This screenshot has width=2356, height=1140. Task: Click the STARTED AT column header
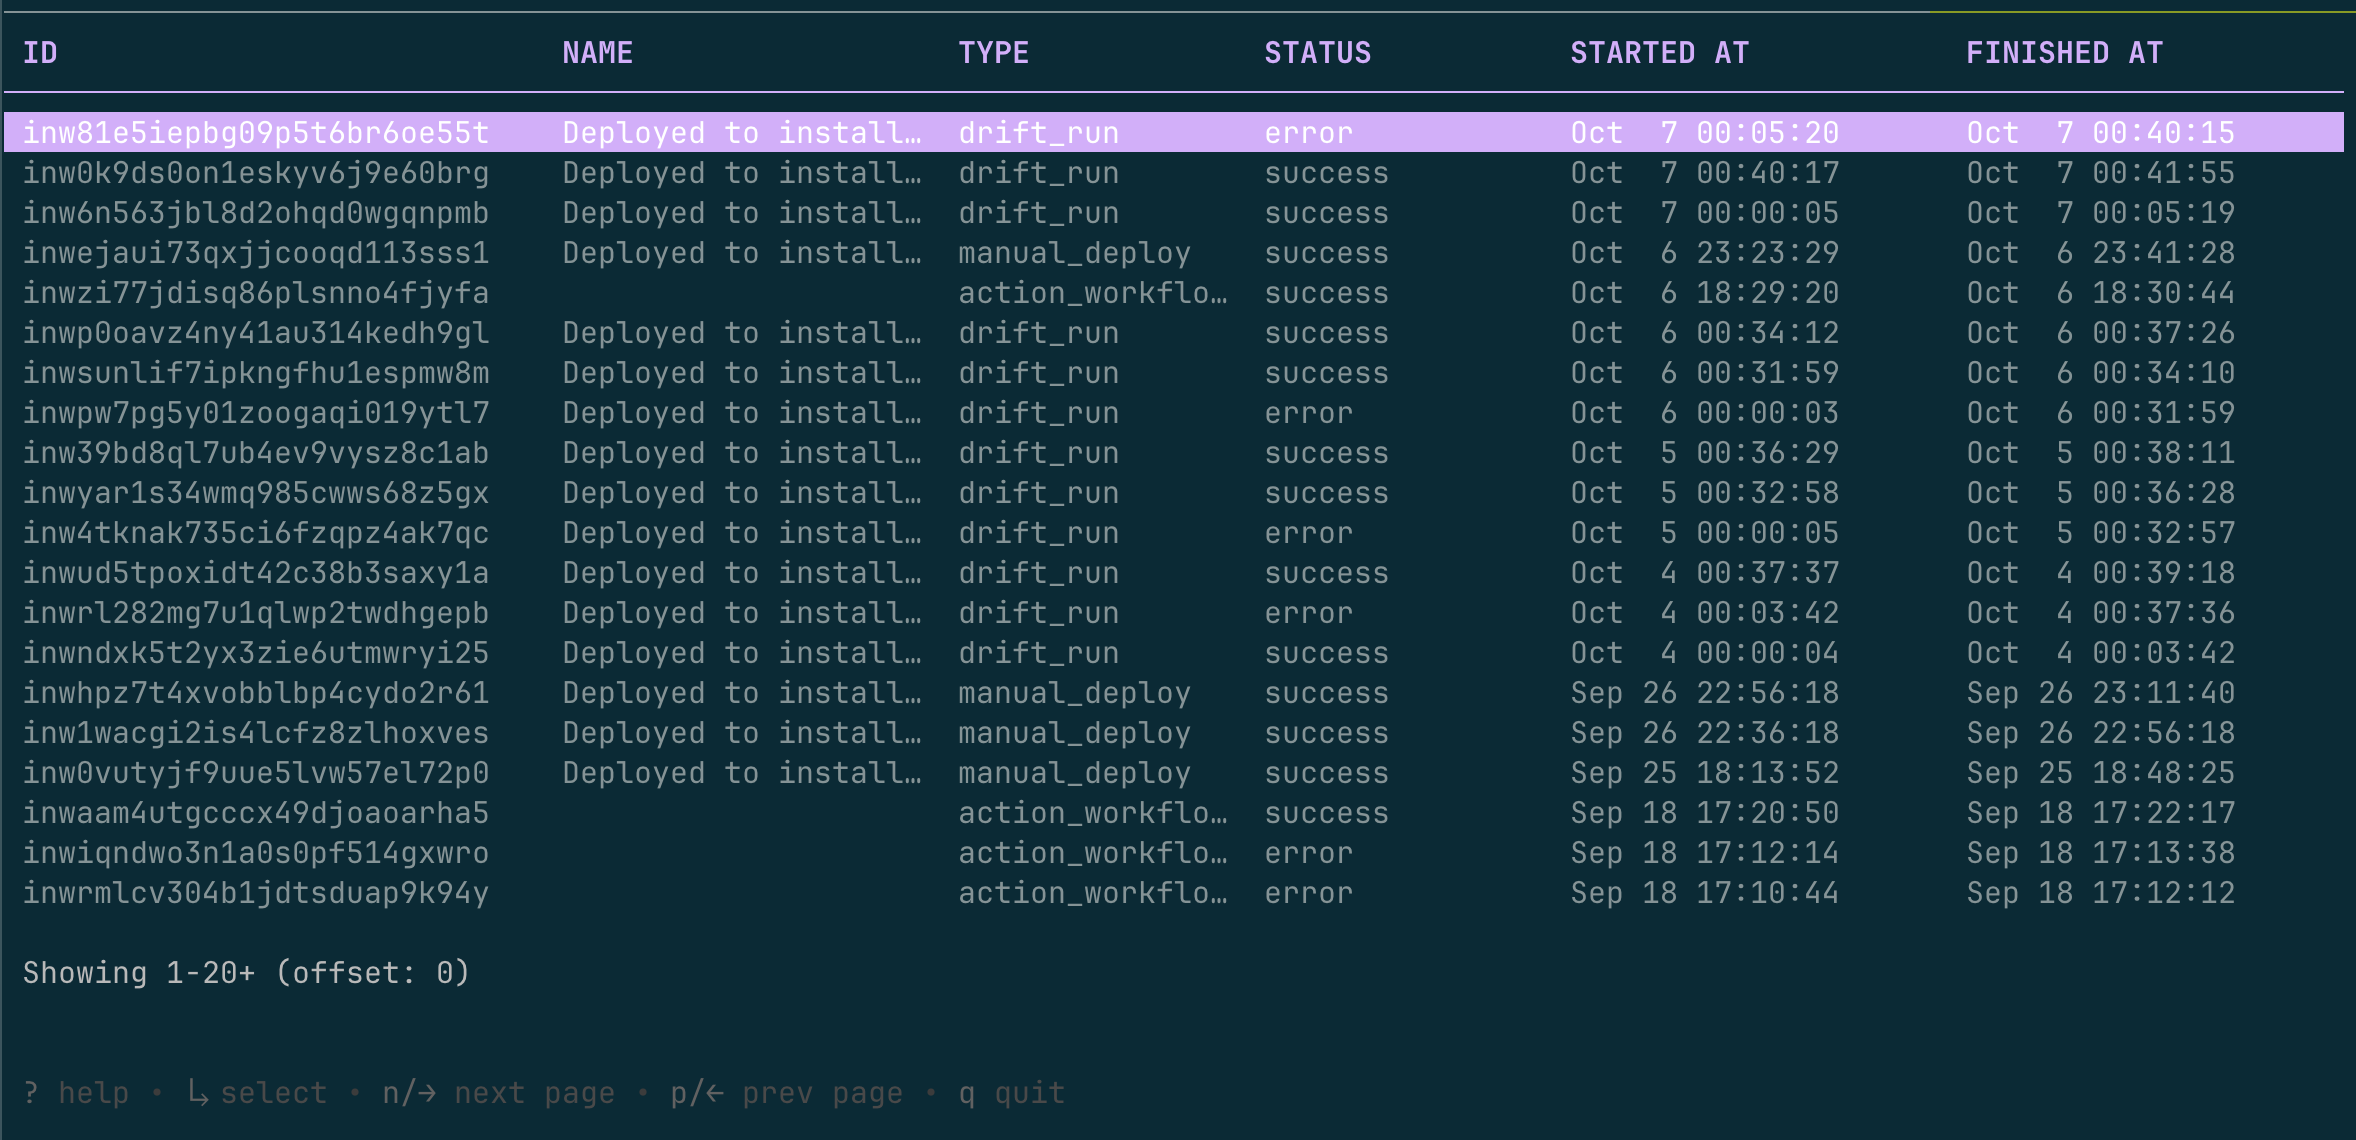(1659, 53)
